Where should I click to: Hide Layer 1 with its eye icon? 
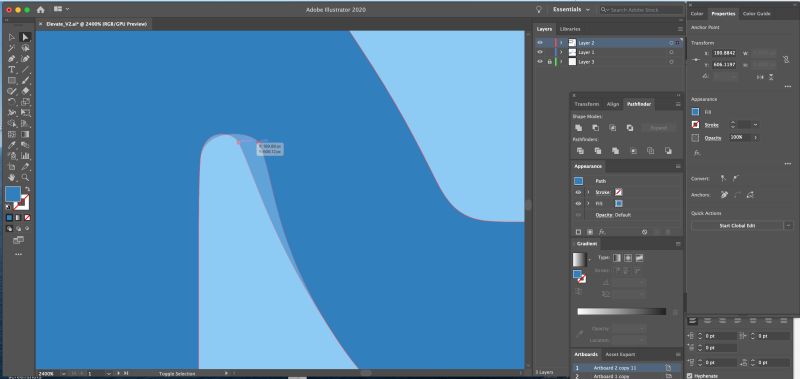point(540,52)
